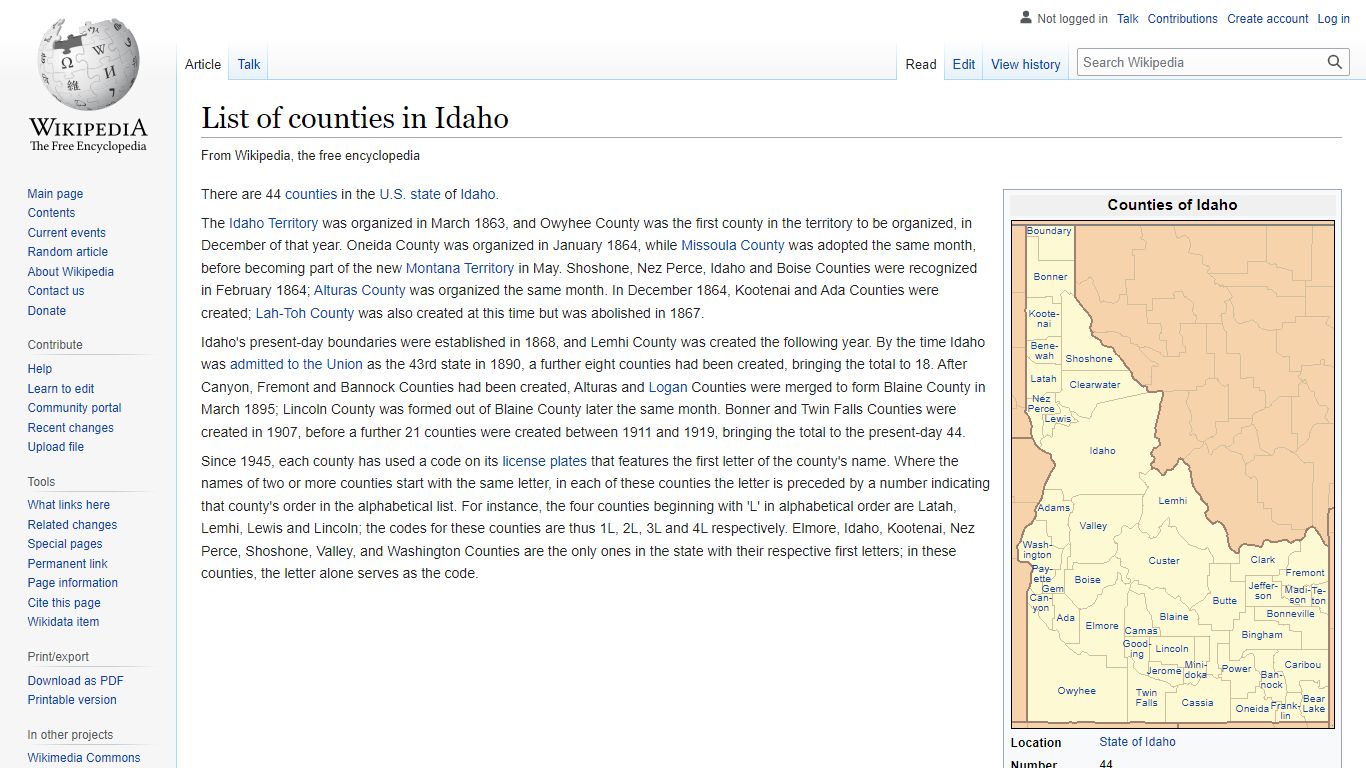Follow the 'license plates' link
The image size is (1366, 768).
point(545,461)
